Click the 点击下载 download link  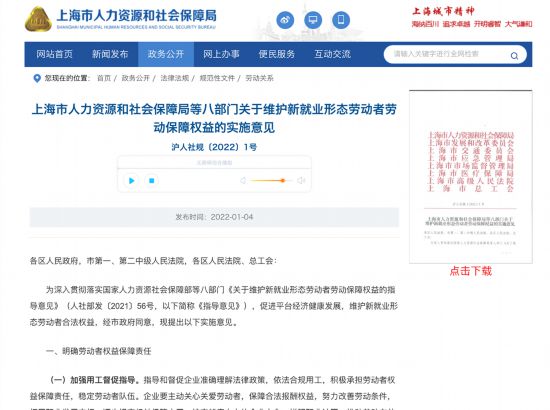click(471, 271)
